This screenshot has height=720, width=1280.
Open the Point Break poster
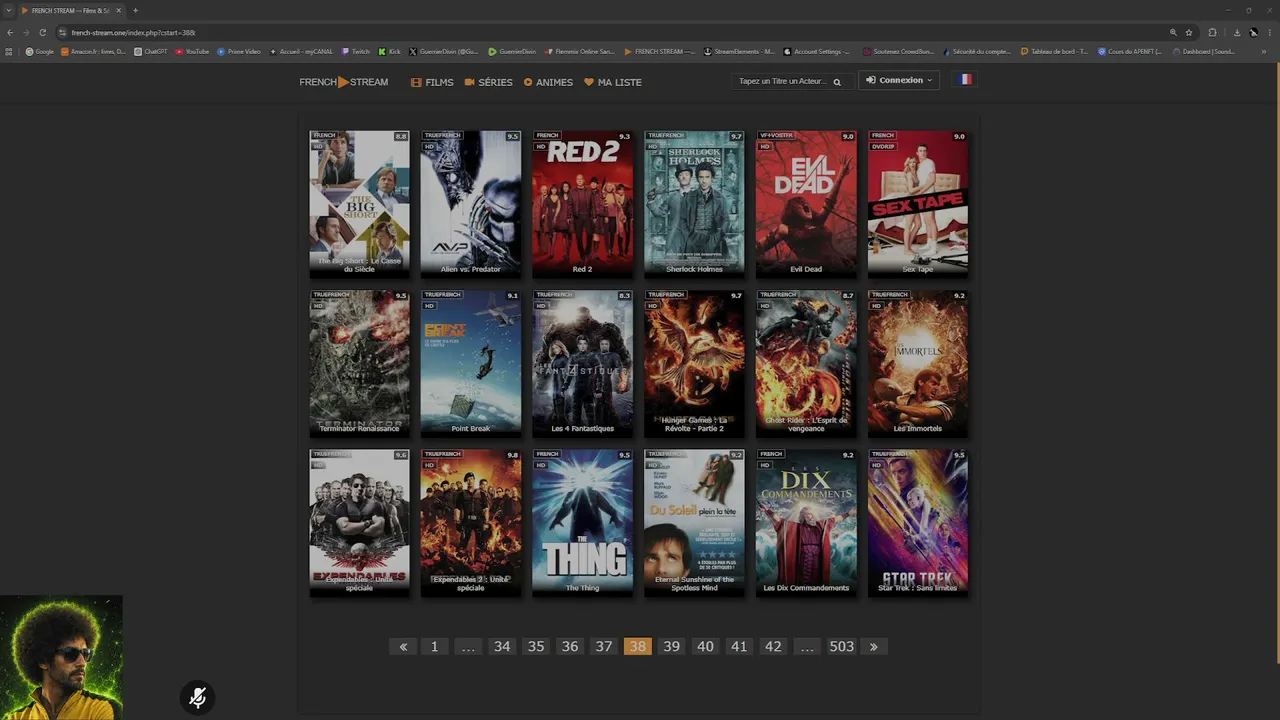[471, 363]
